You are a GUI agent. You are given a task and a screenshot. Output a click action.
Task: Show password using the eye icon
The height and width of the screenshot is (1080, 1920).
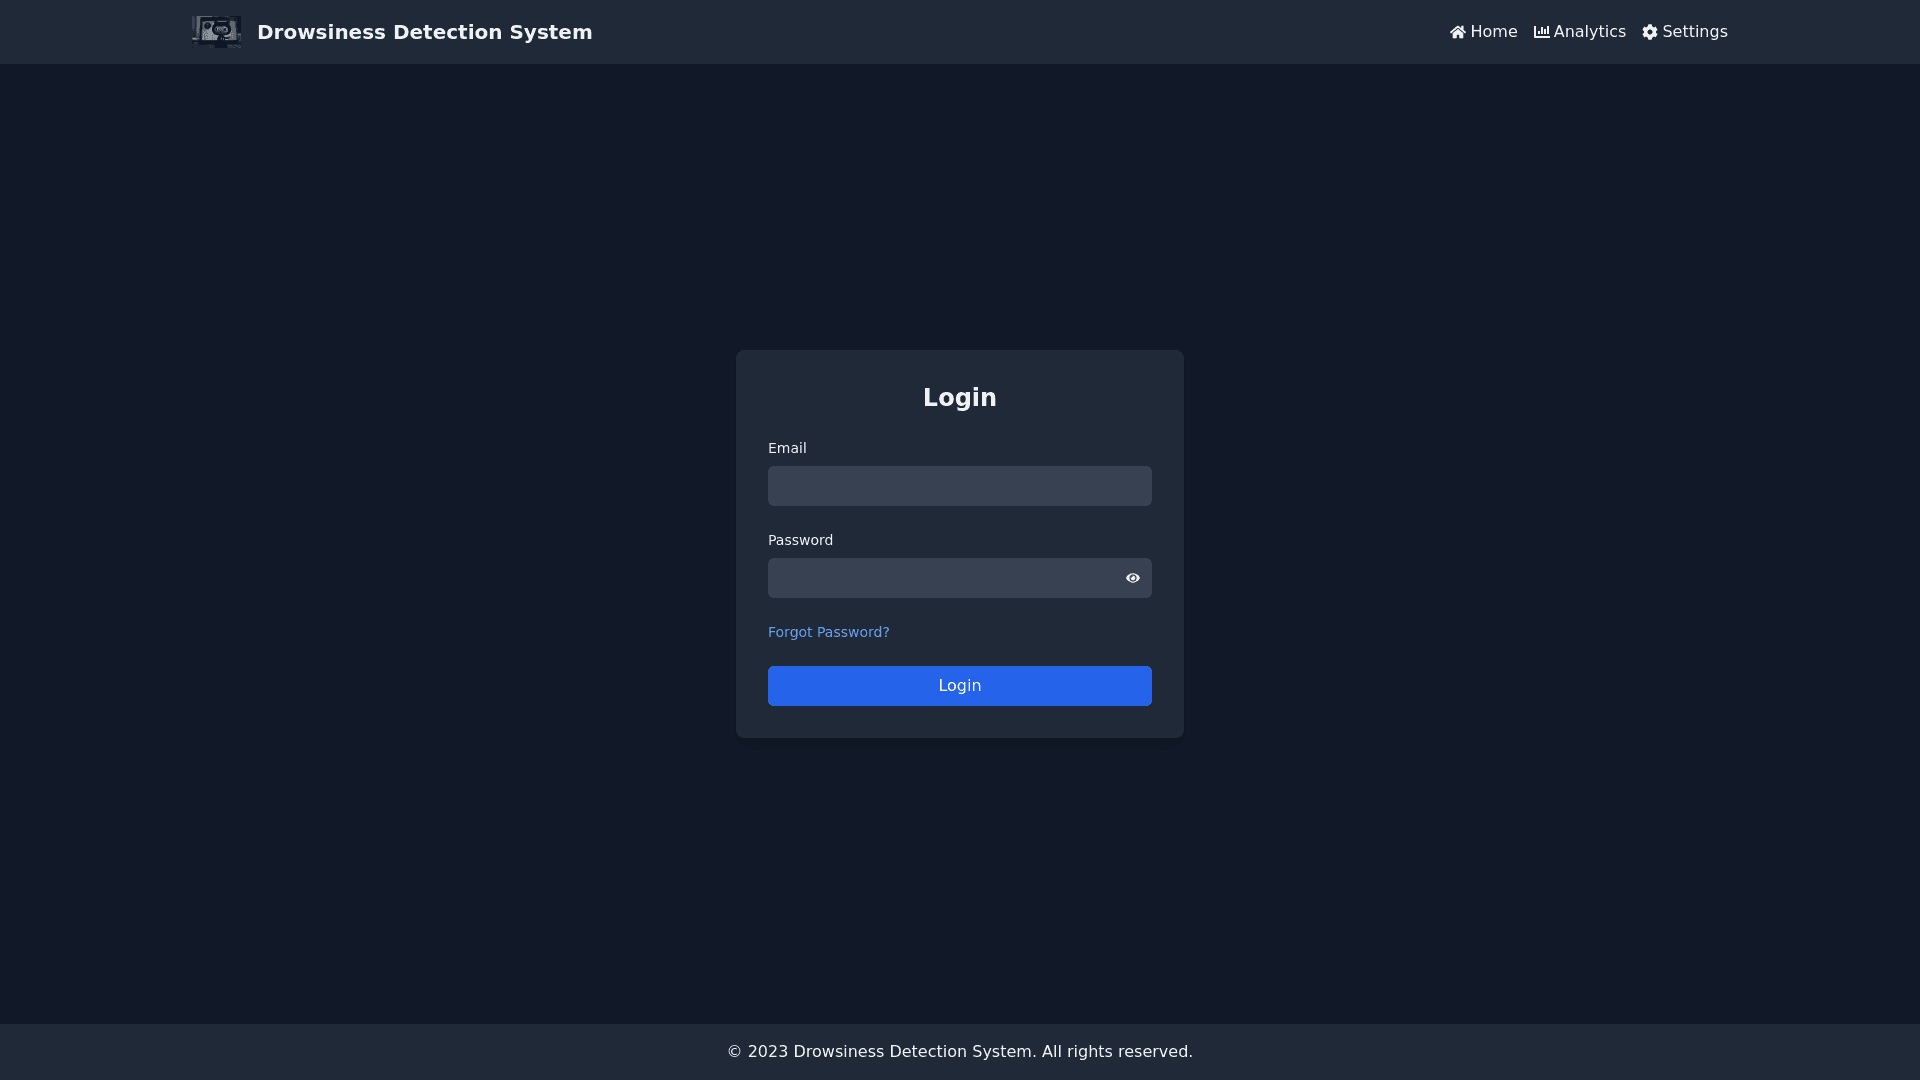(x=1133, y=578)
